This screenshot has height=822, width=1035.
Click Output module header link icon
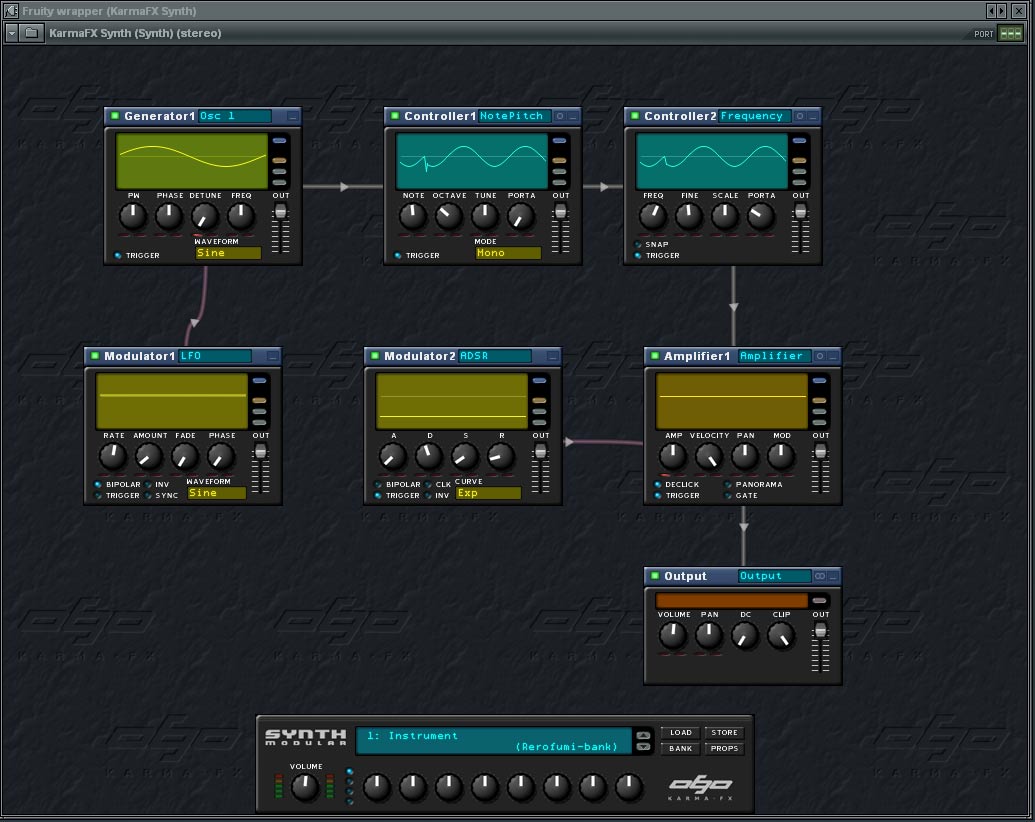819,576
